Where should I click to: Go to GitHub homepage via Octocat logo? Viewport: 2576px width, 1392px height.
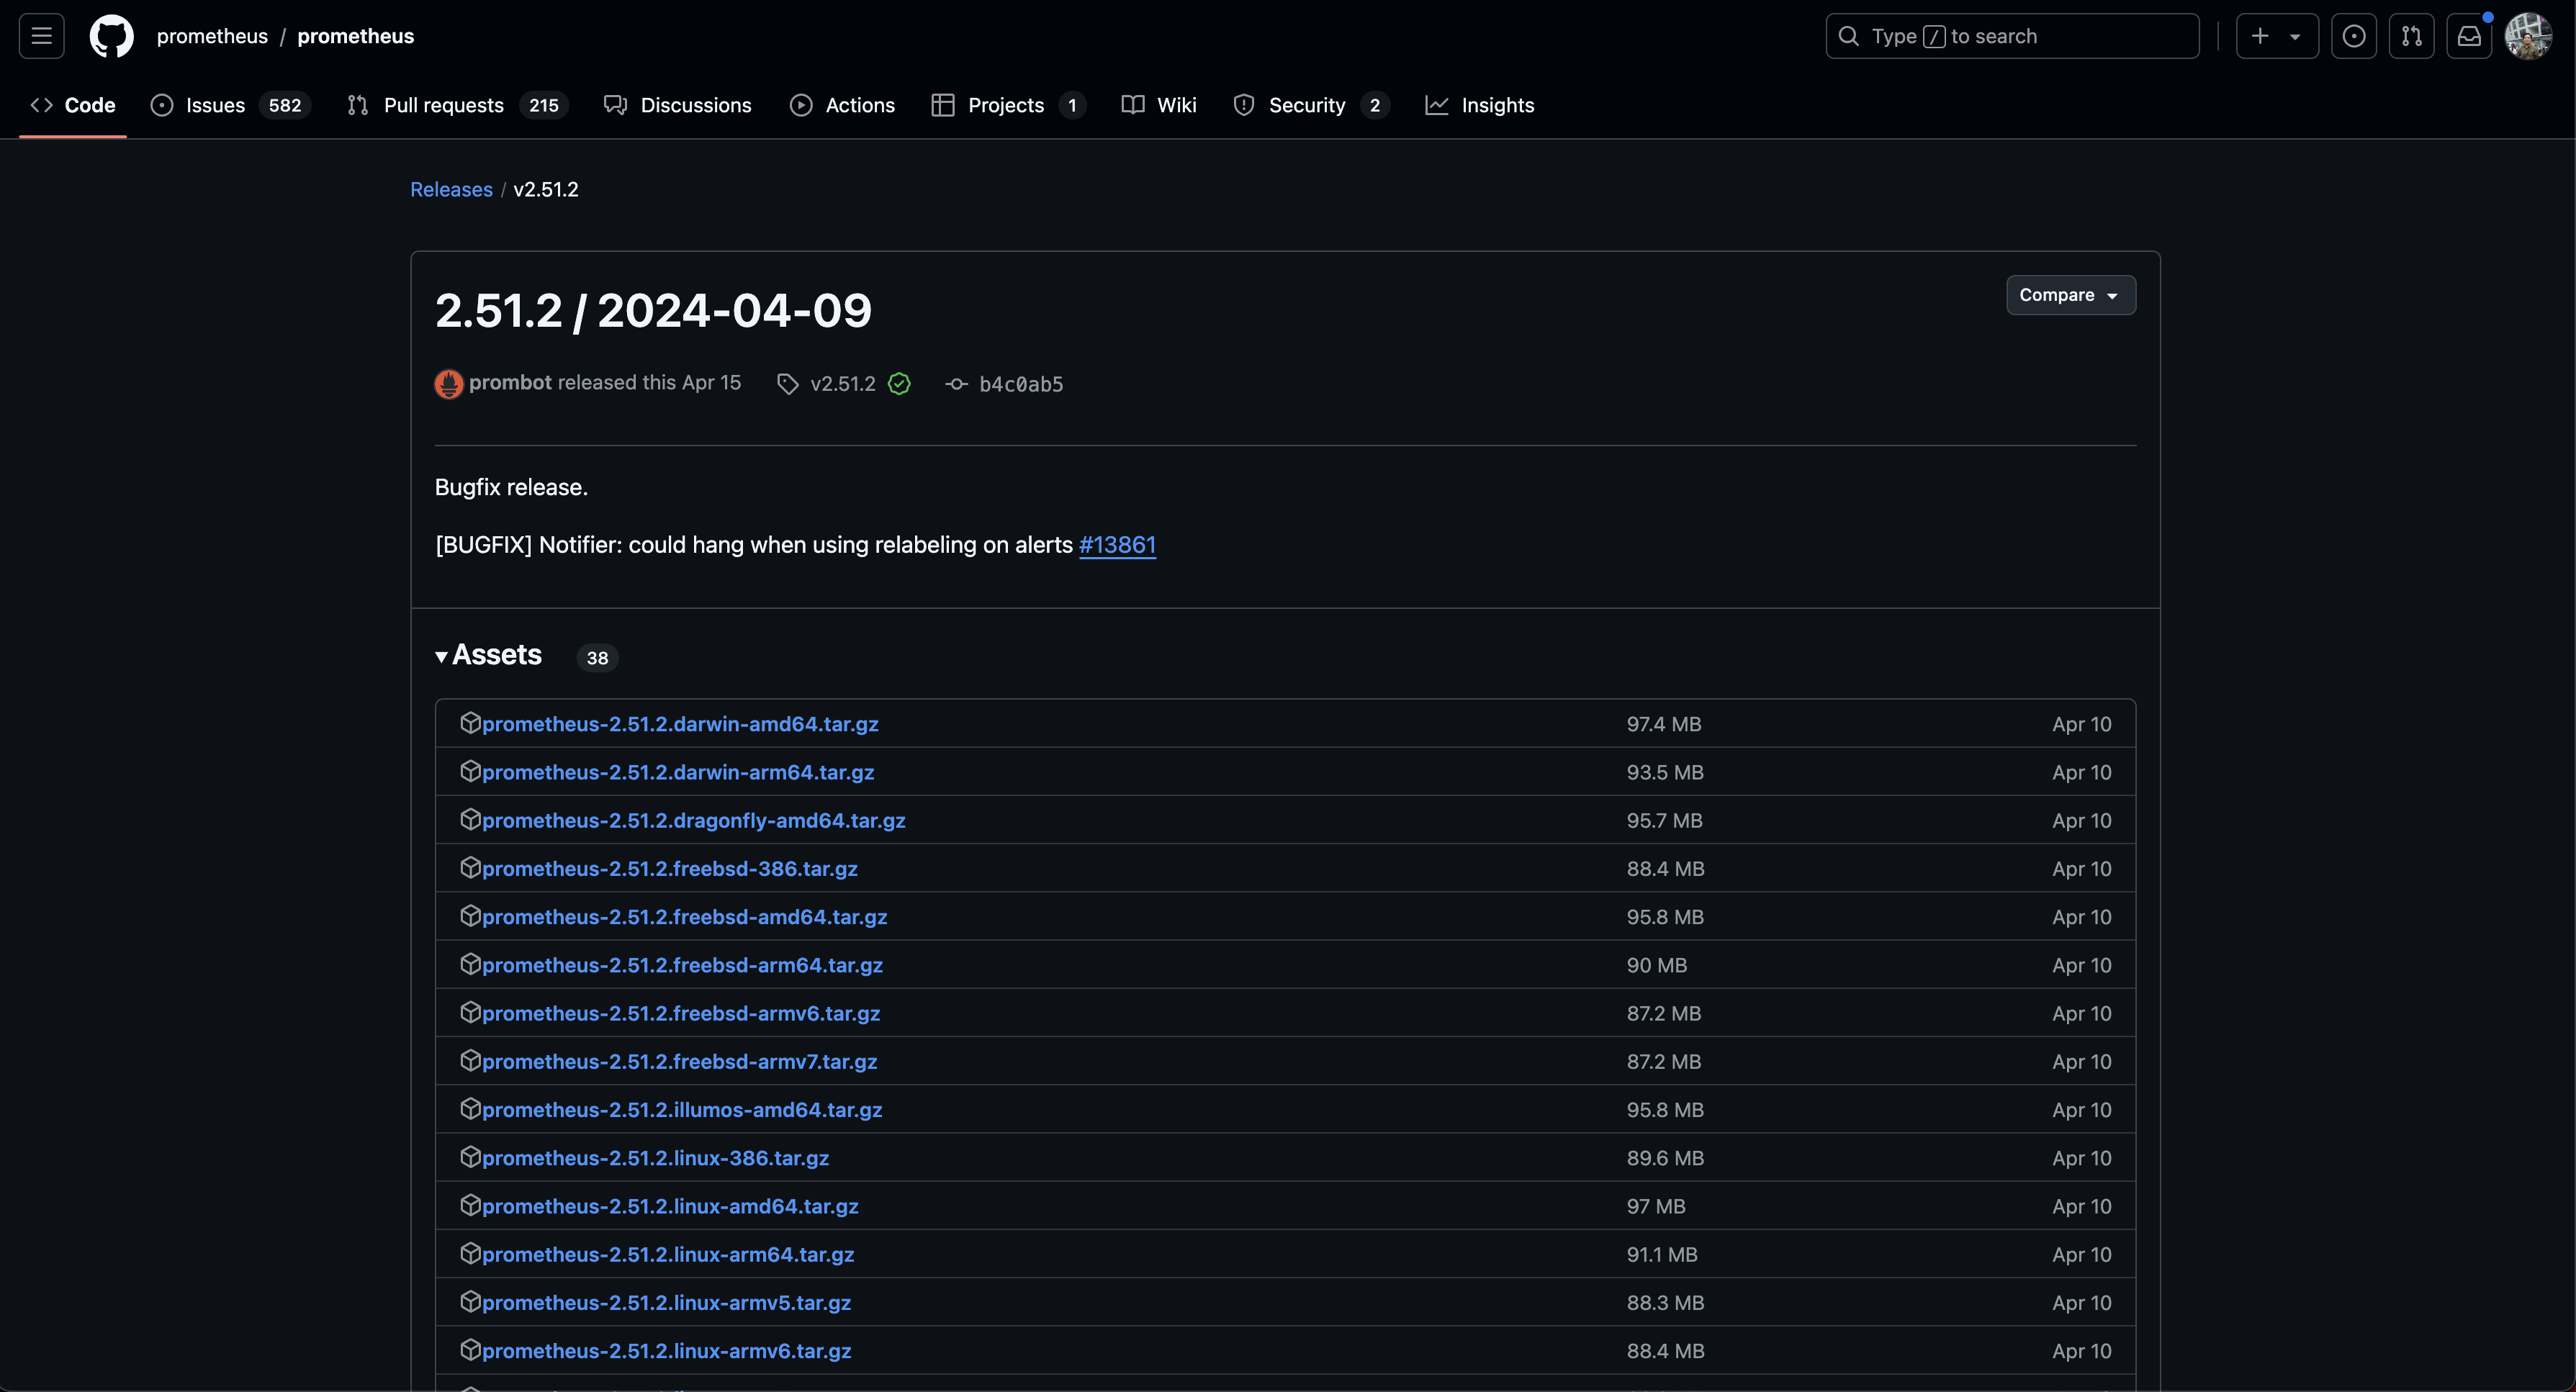111,36
